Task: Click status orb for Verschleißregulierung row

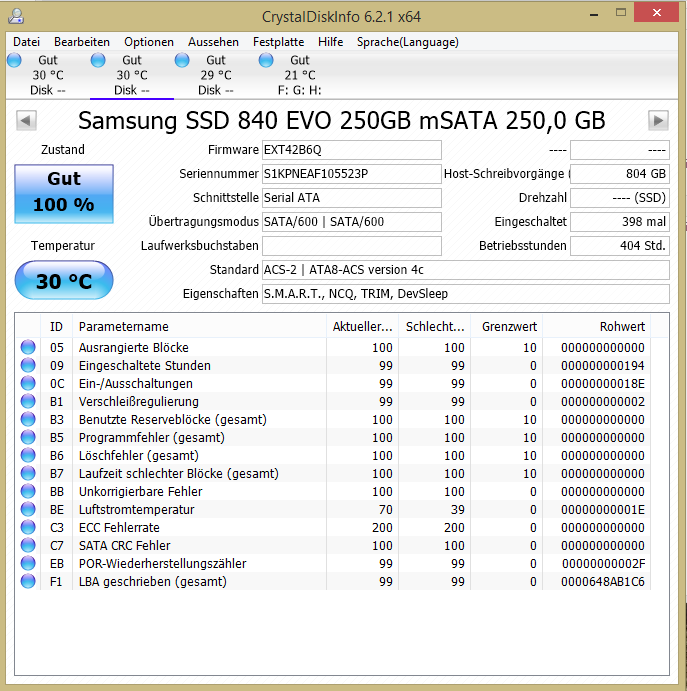Action: pos(28,401)
